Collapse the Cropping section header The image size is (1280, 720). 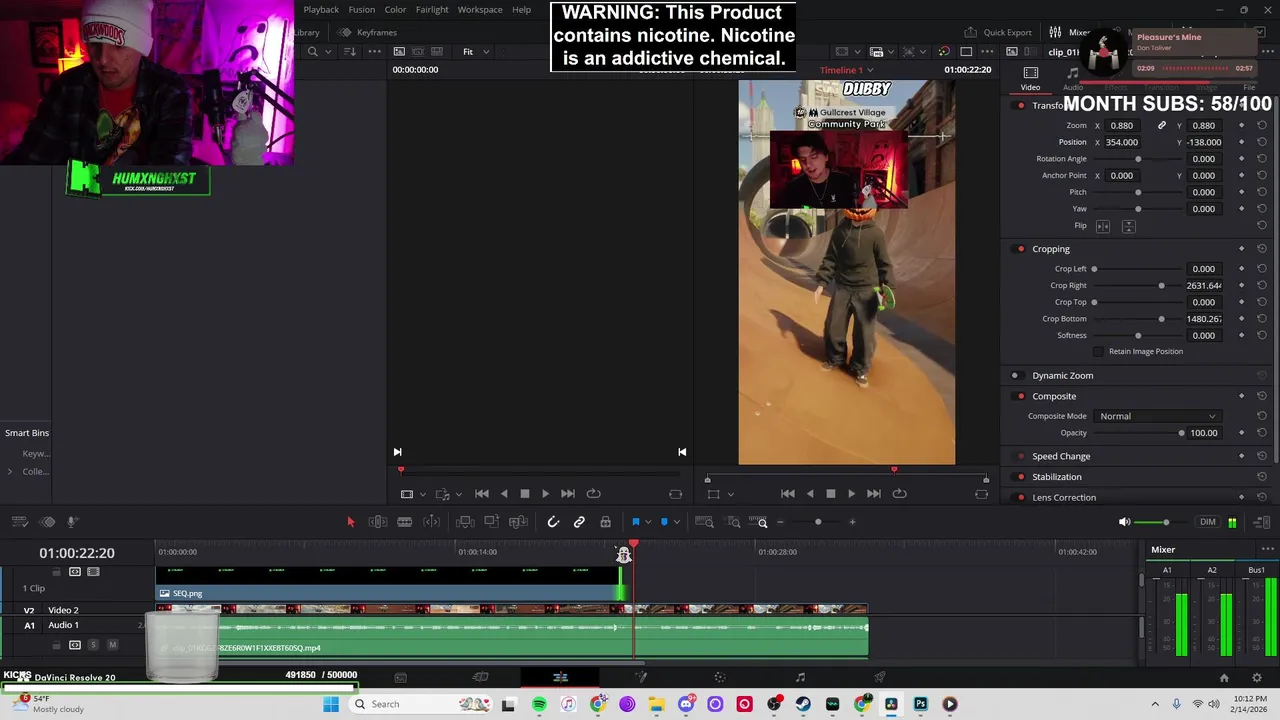click(1051, 249)
